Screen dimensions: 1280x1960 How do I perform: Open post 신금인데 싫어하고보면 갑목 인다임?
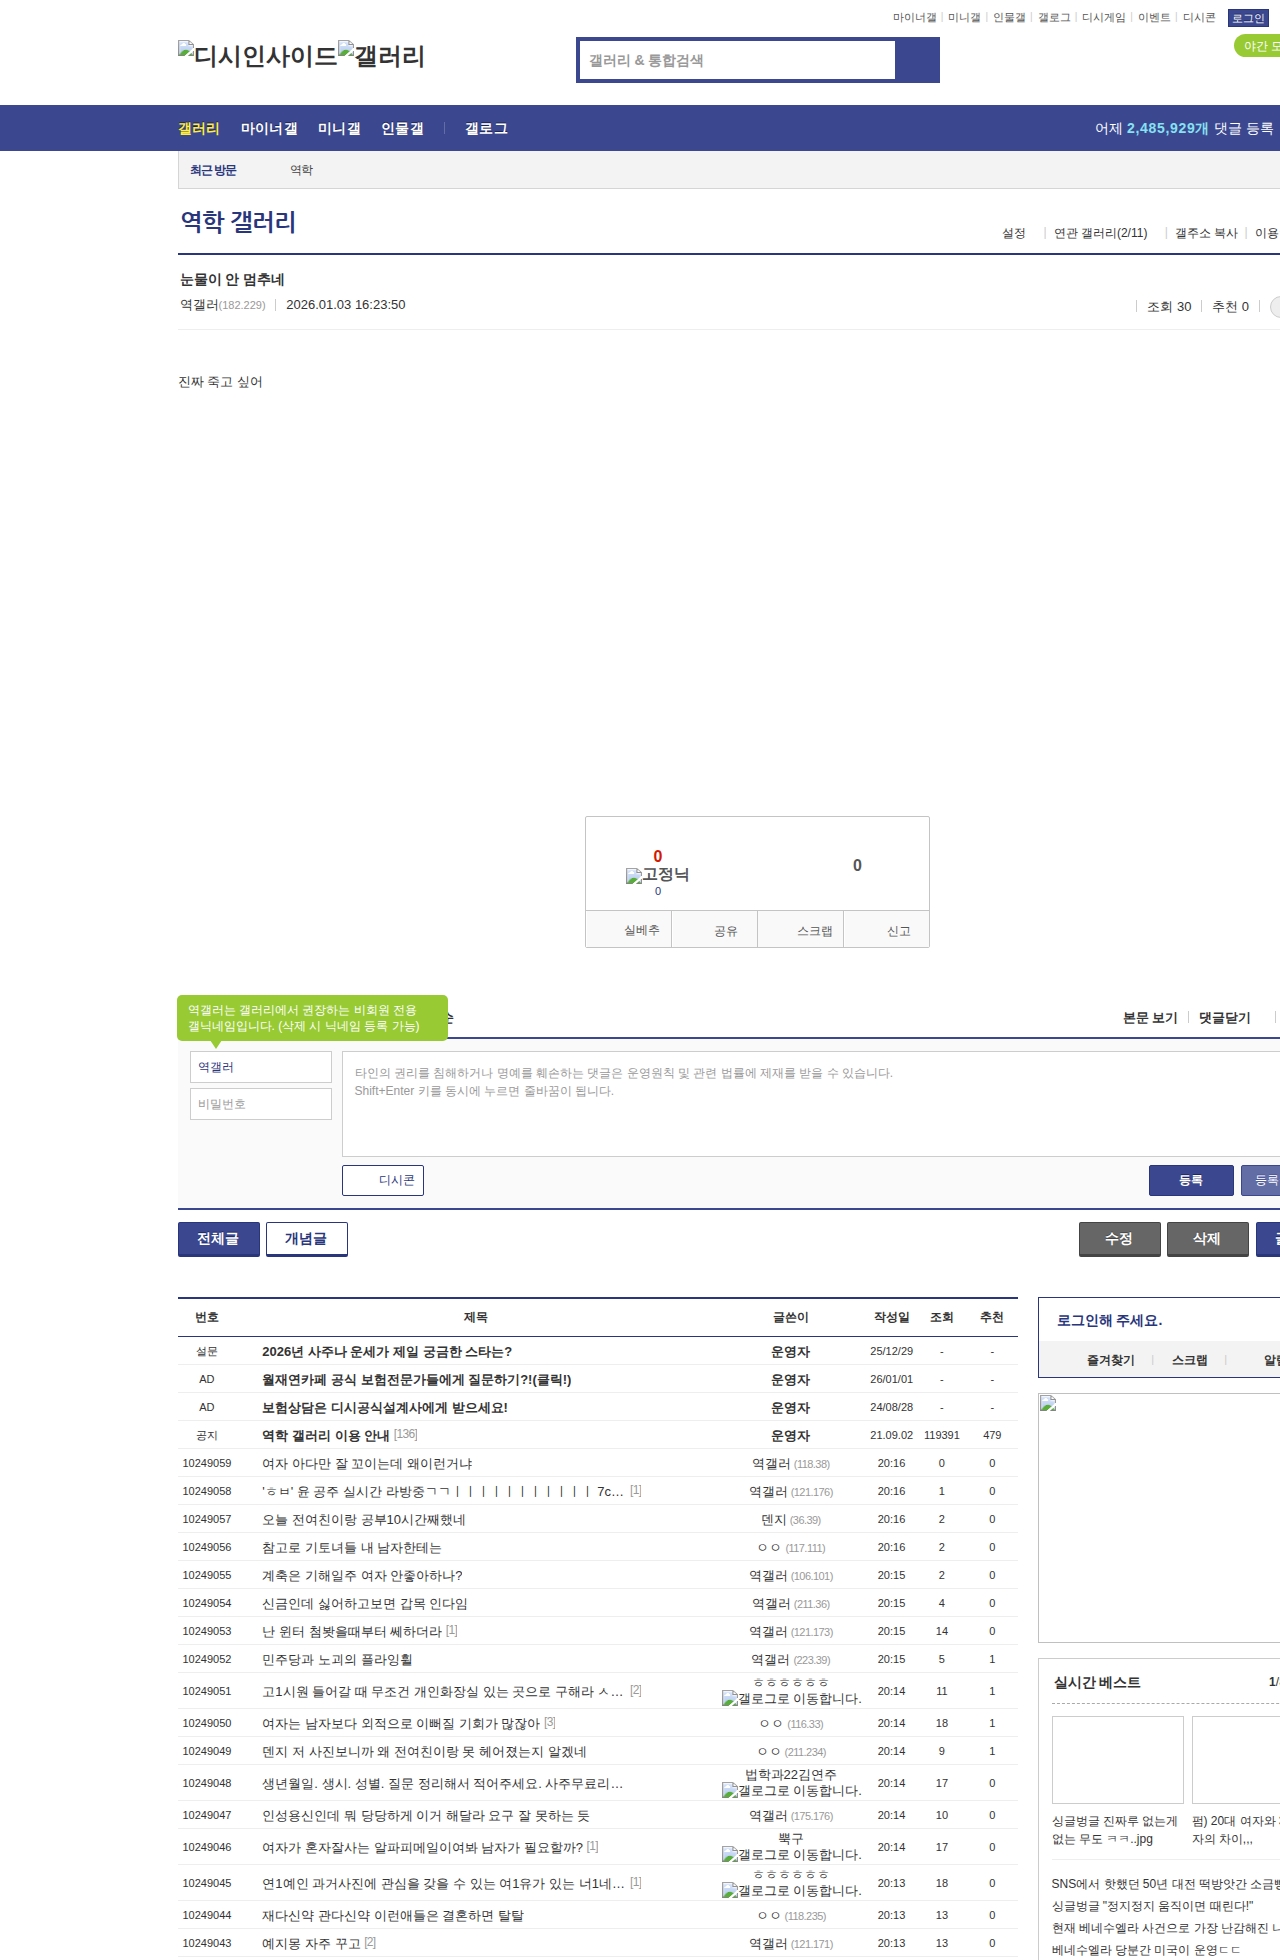365,1604
